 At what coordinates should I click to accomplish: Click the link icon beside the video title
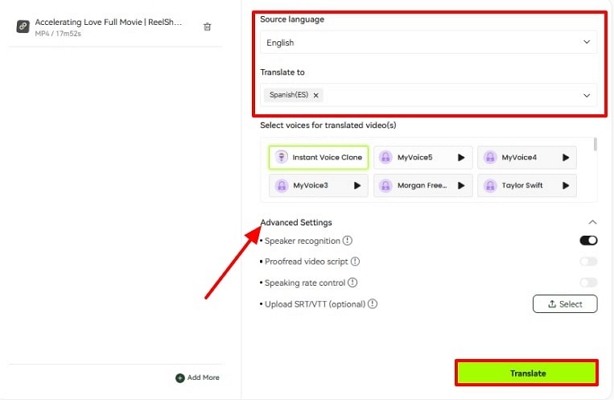pyautogui.click(x=23, y=27)
